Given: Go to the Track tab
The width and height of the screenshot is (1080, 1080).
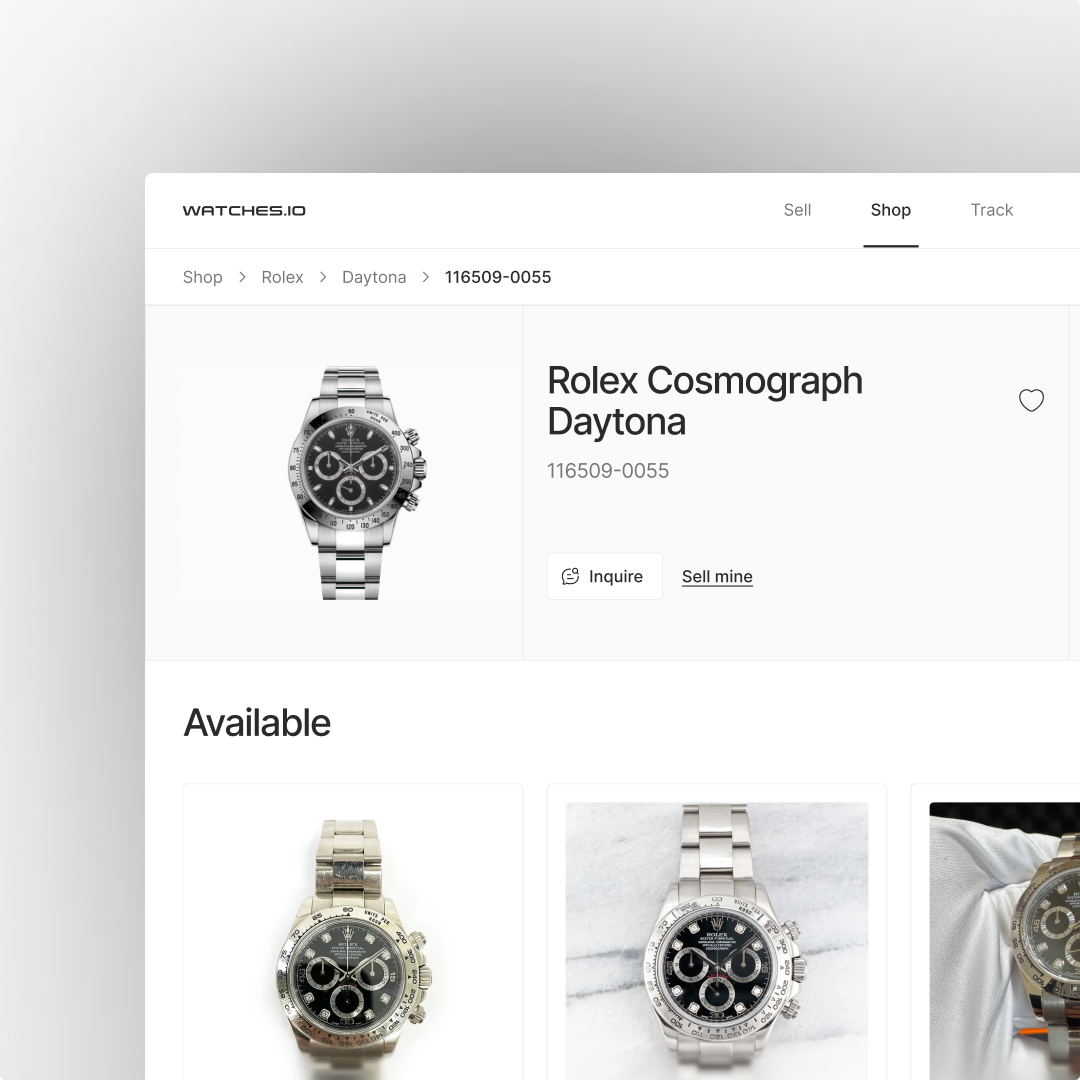Looking at the screenshot, I should (991, 210).
